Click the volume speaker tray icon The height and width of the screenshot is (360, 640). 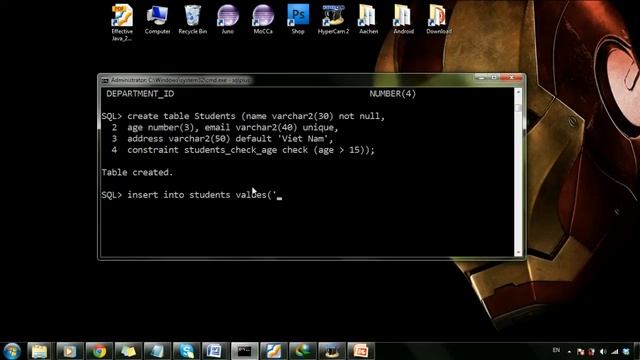(x=603, y=351)
